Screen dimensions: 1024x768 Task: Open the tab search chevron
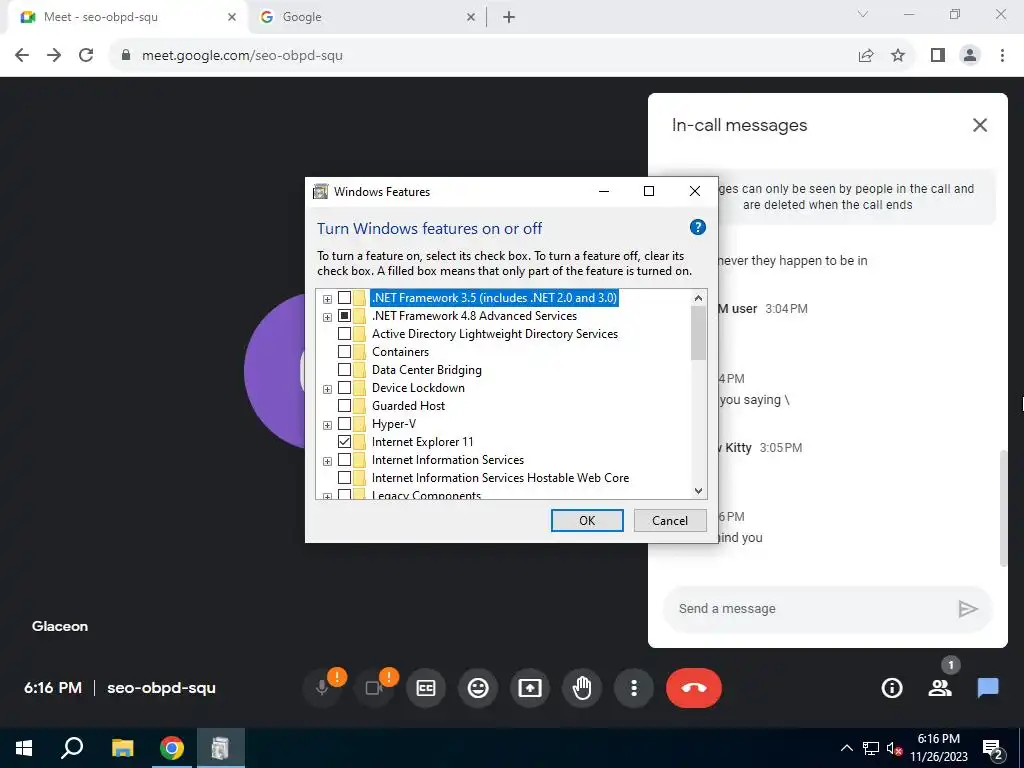pyautogui.click(x=863, y=14)
